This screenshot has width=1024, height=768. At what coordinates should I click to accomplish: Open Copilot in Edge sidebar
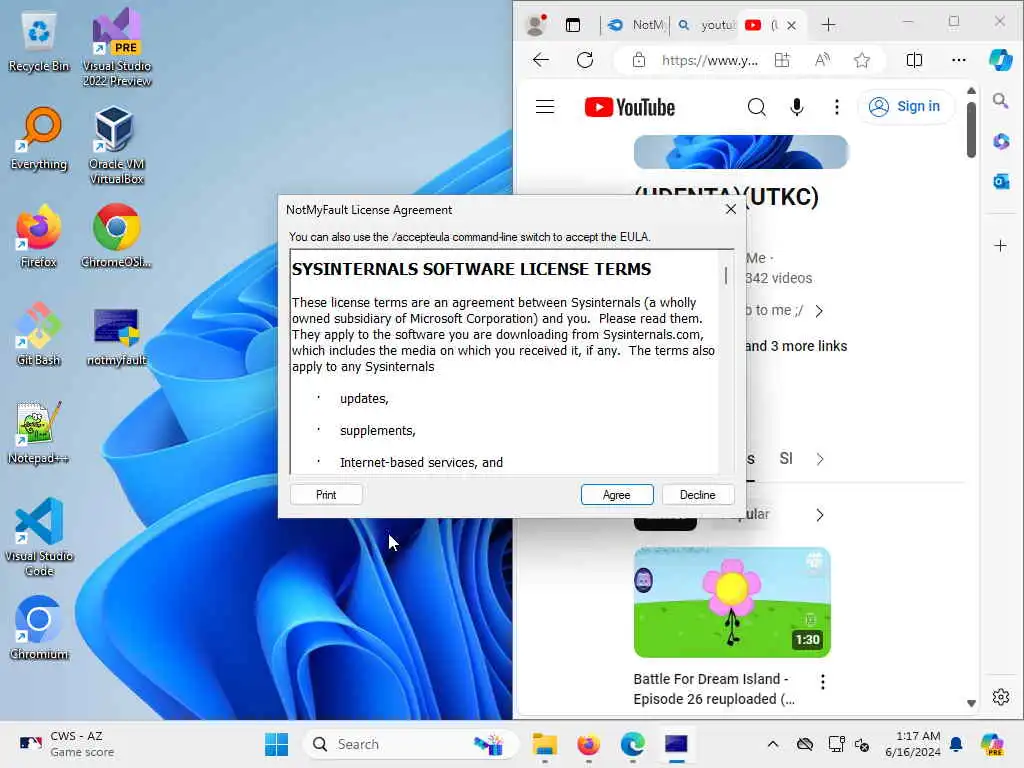[x=1000, y=60]
